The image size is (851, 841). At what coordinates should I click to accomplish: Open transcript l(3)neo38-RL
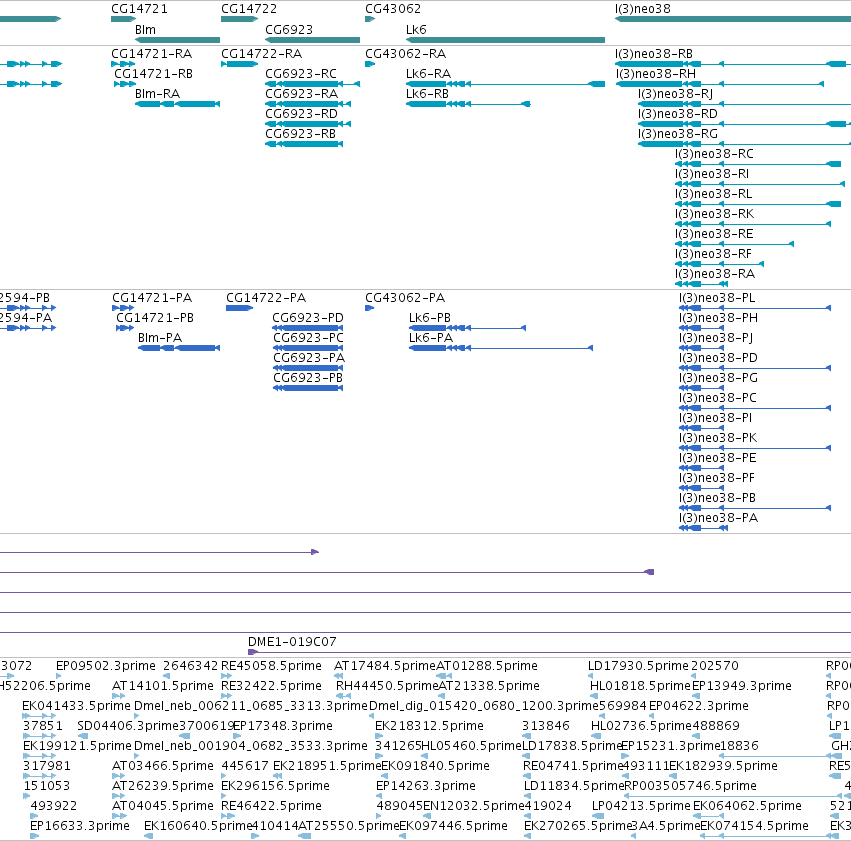point(714,194)
